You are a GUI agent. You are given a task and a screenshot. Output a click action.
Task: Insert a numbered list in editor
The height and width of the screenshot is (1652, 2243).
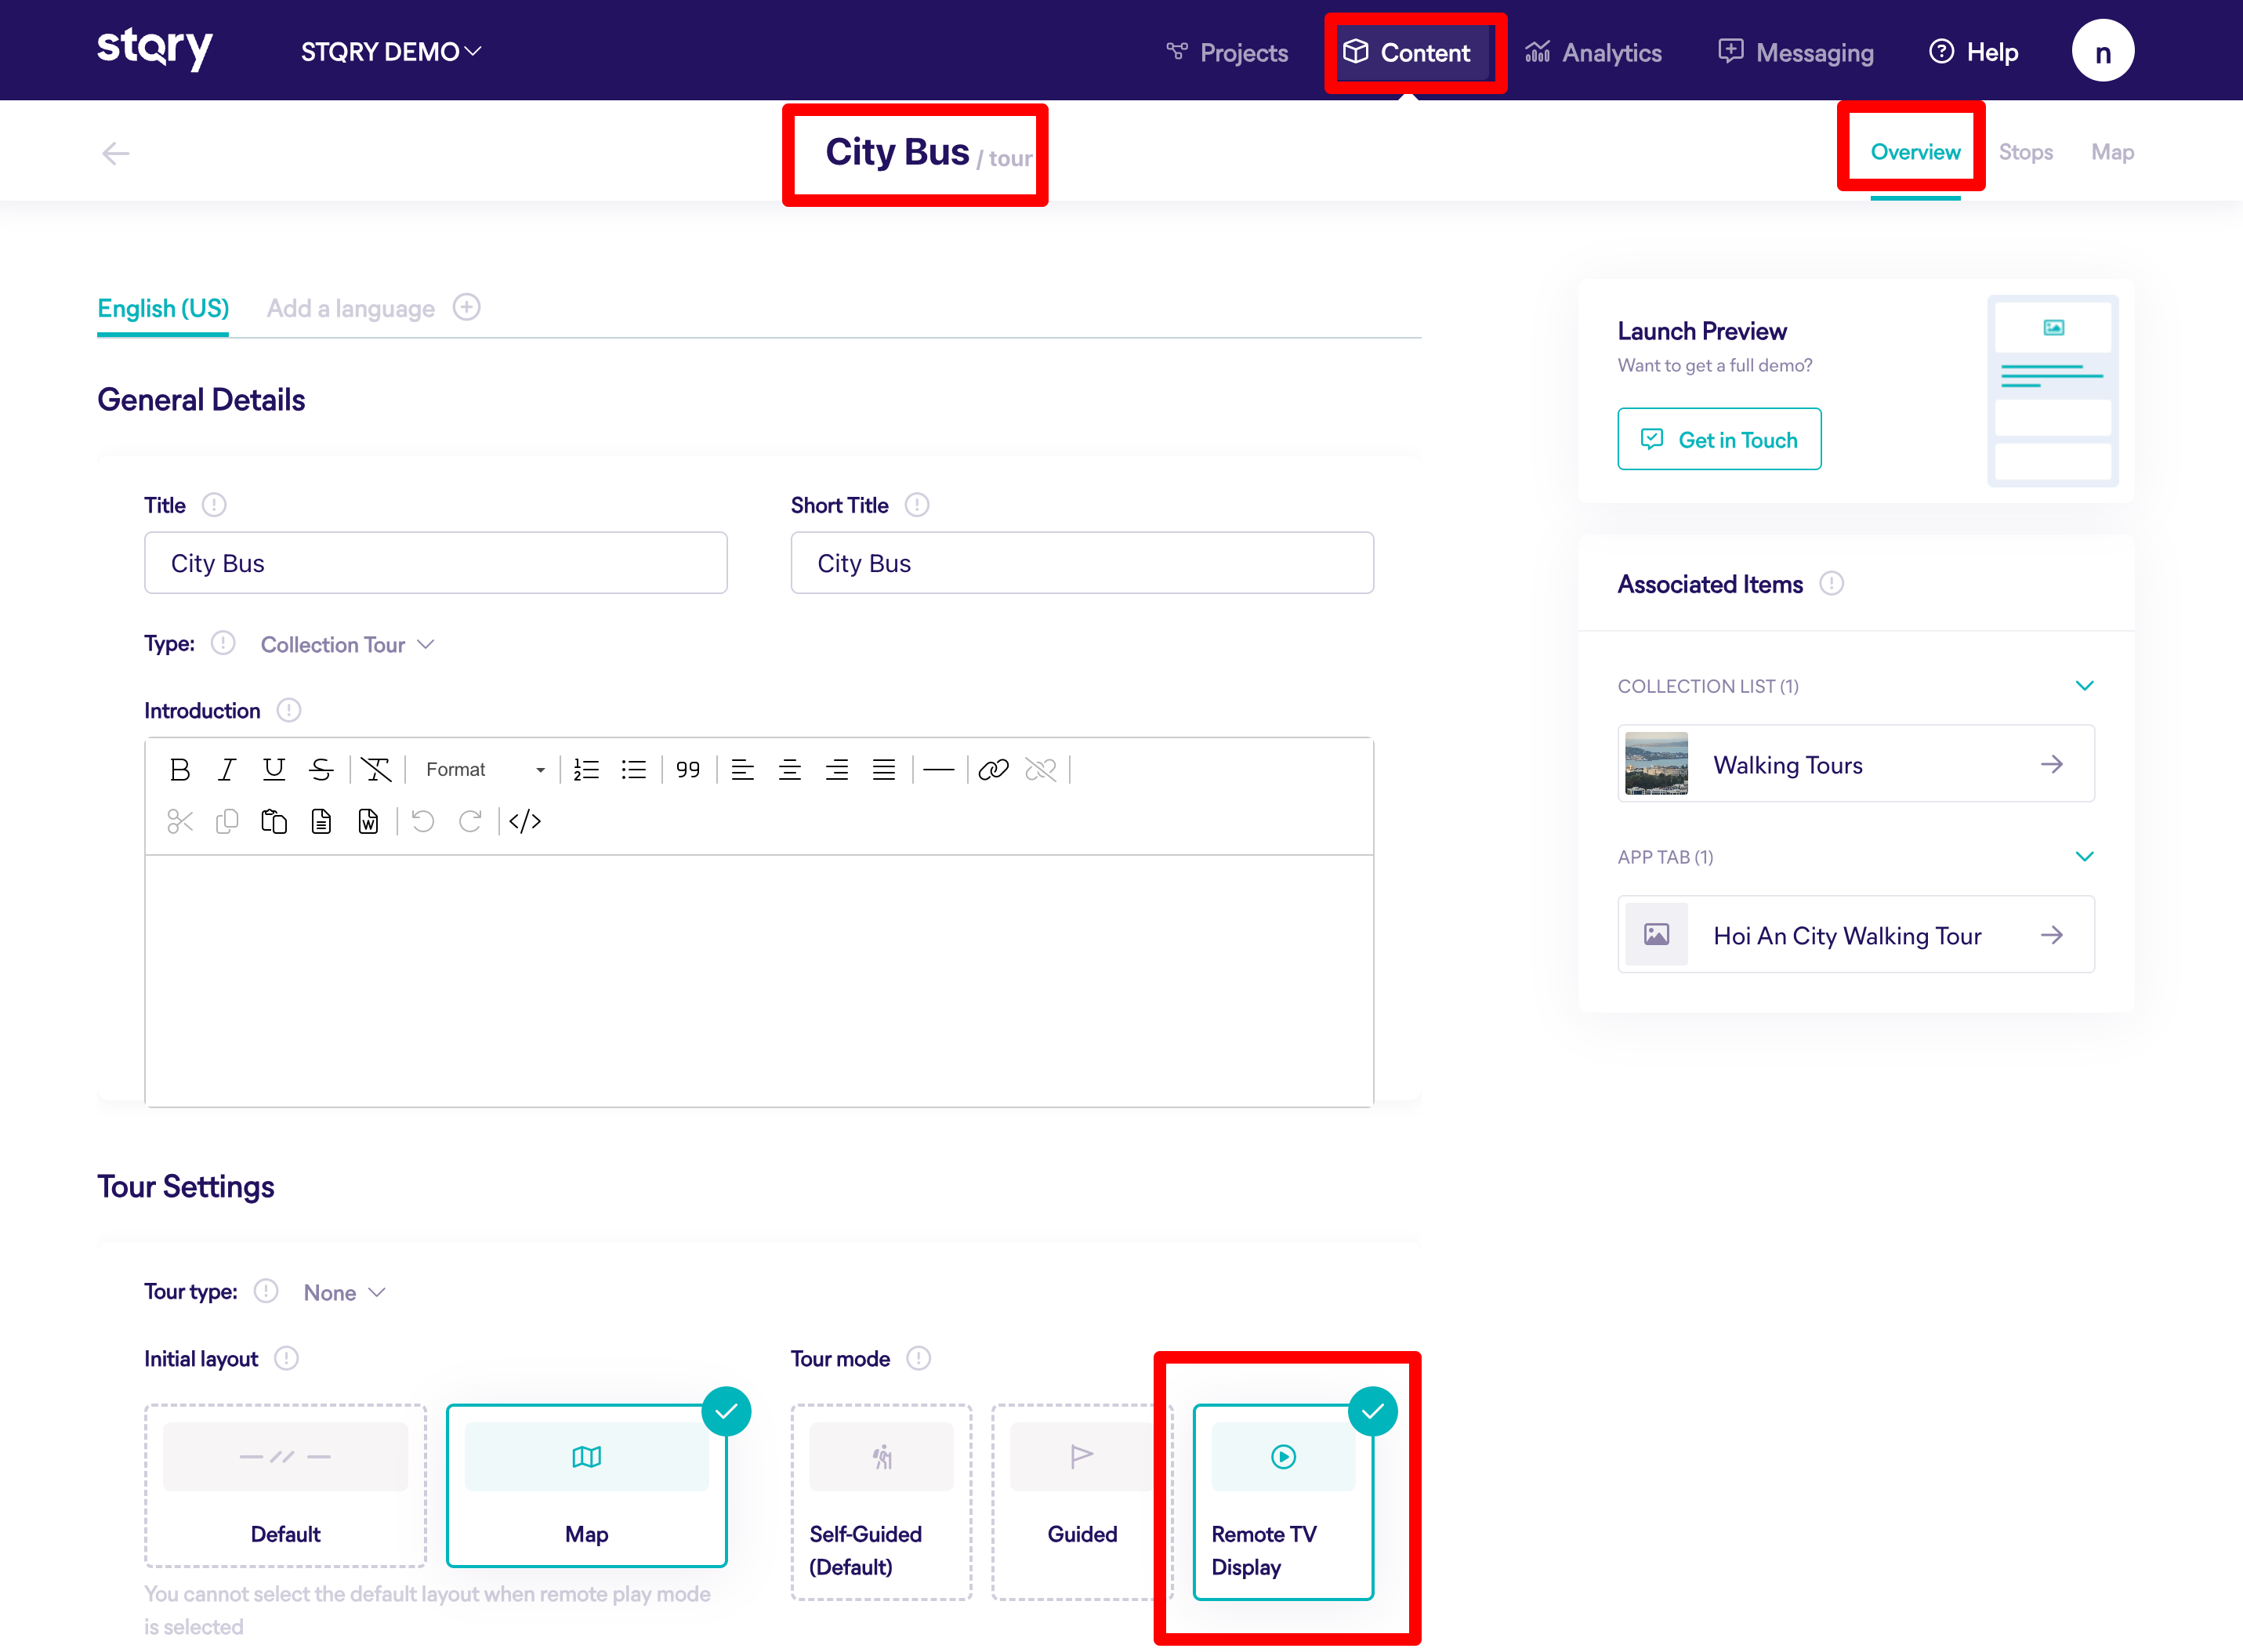pyautogui.click(x=586, y=769)
